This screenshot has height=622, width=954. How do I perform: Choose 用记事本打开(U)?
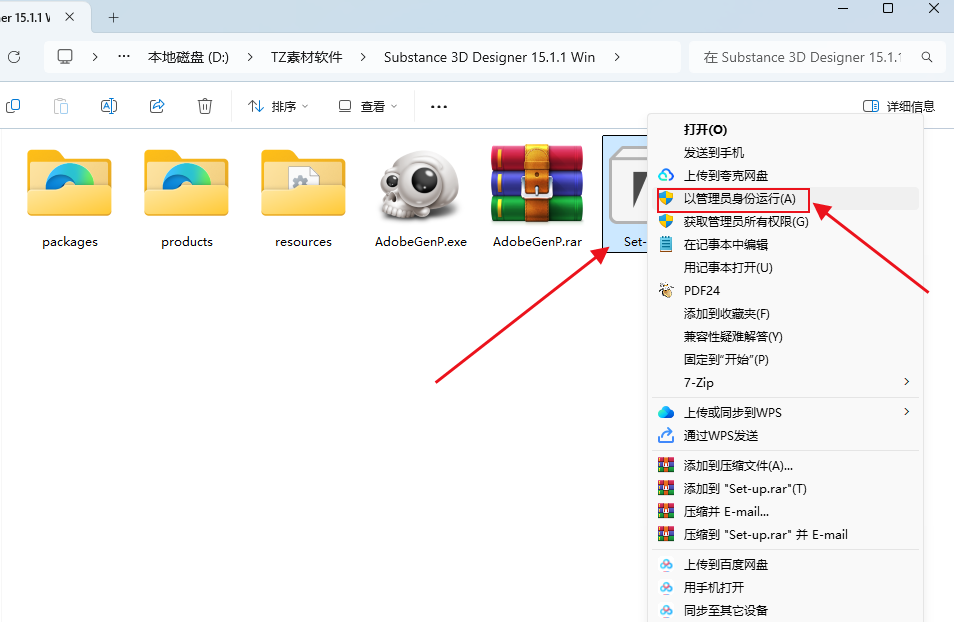click(785, 268)
